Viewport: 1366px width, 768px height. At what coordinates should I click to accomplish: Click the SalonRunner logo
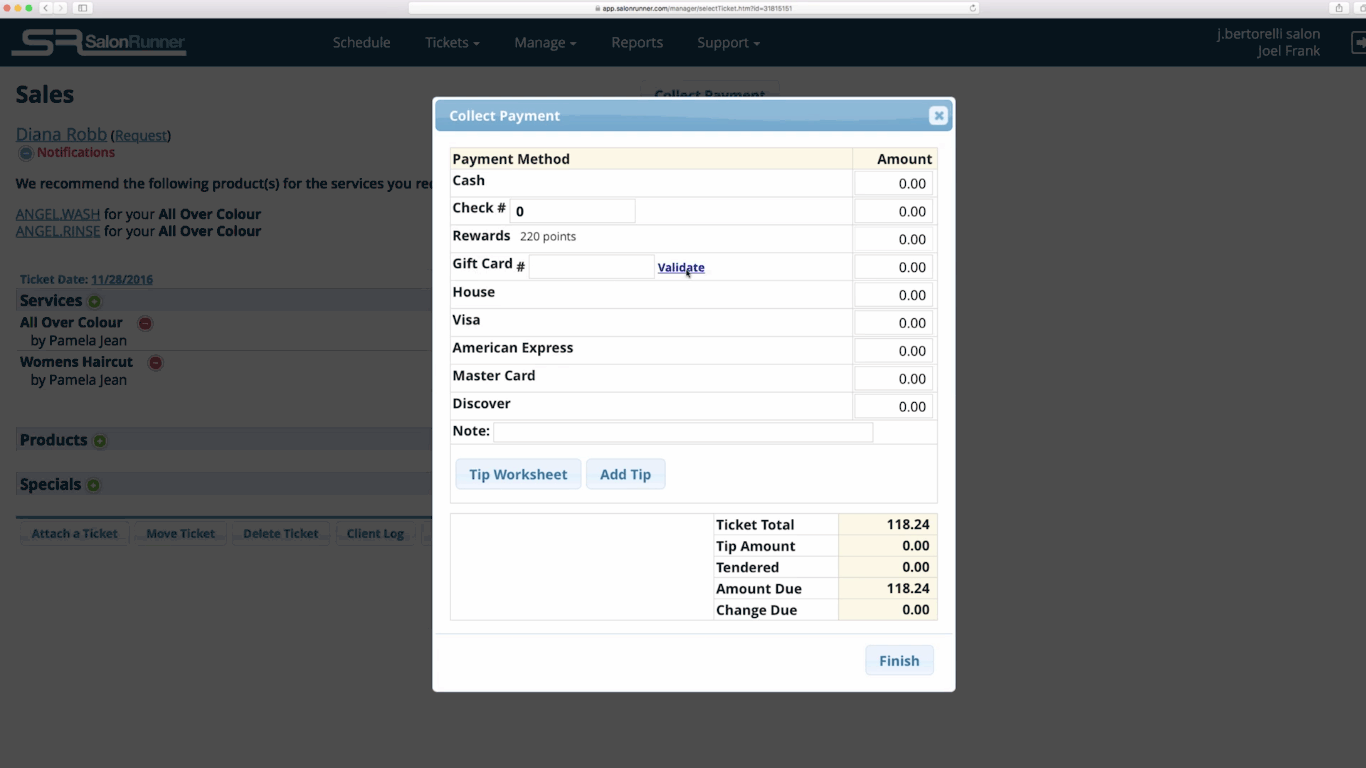(x=97, y=42)
